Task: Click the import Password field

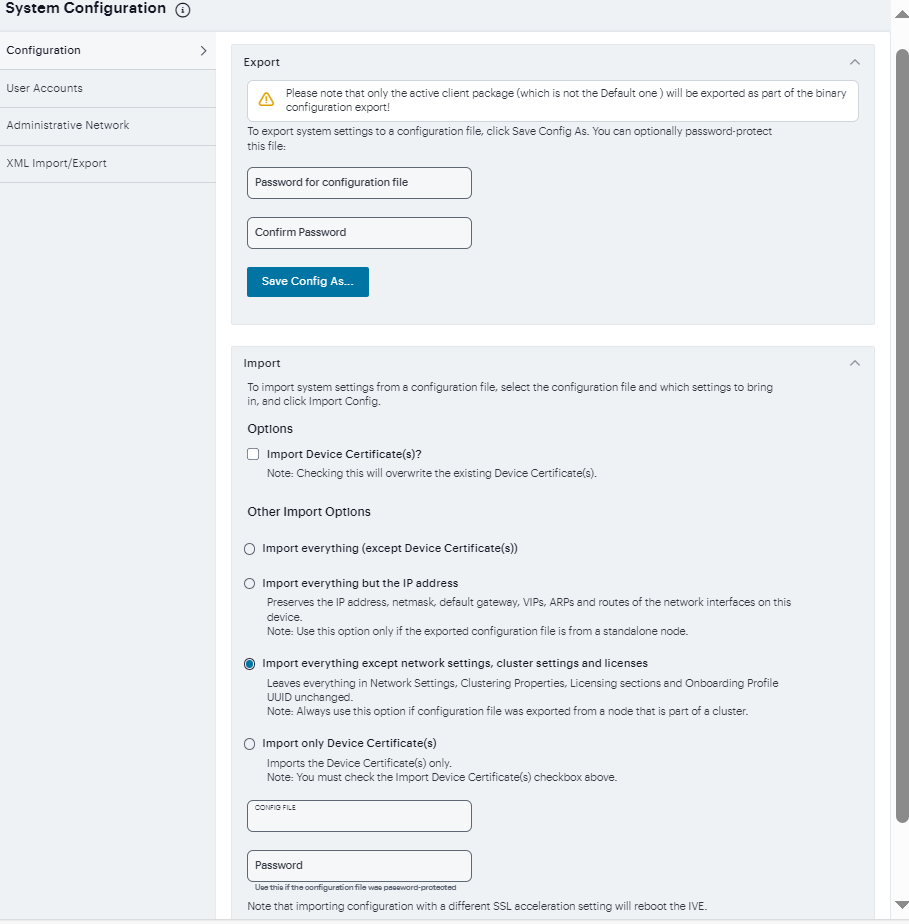Action: pyautogui.click(x=359, y=866)
